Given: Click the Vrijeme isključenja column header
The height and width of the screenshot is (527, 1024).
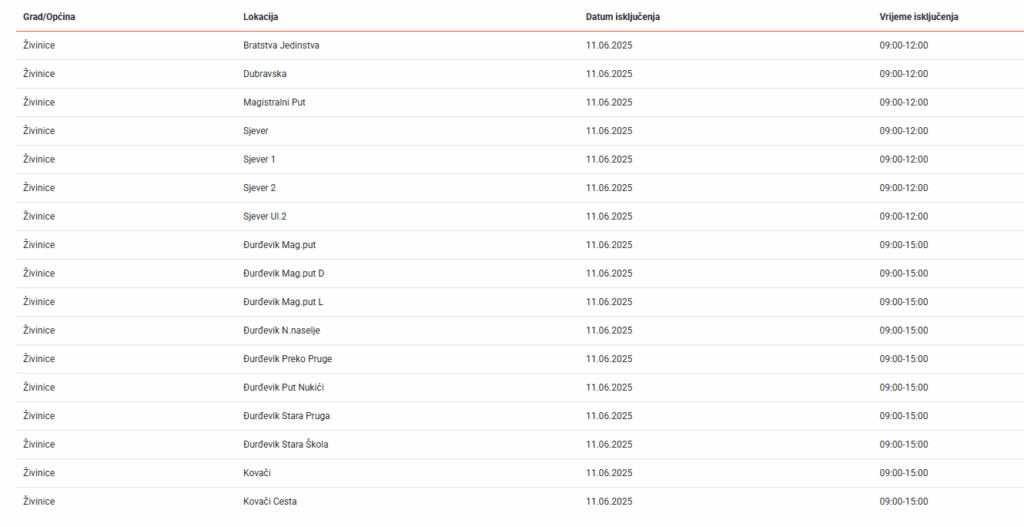Looking at the screenshot, I should 919,17.
